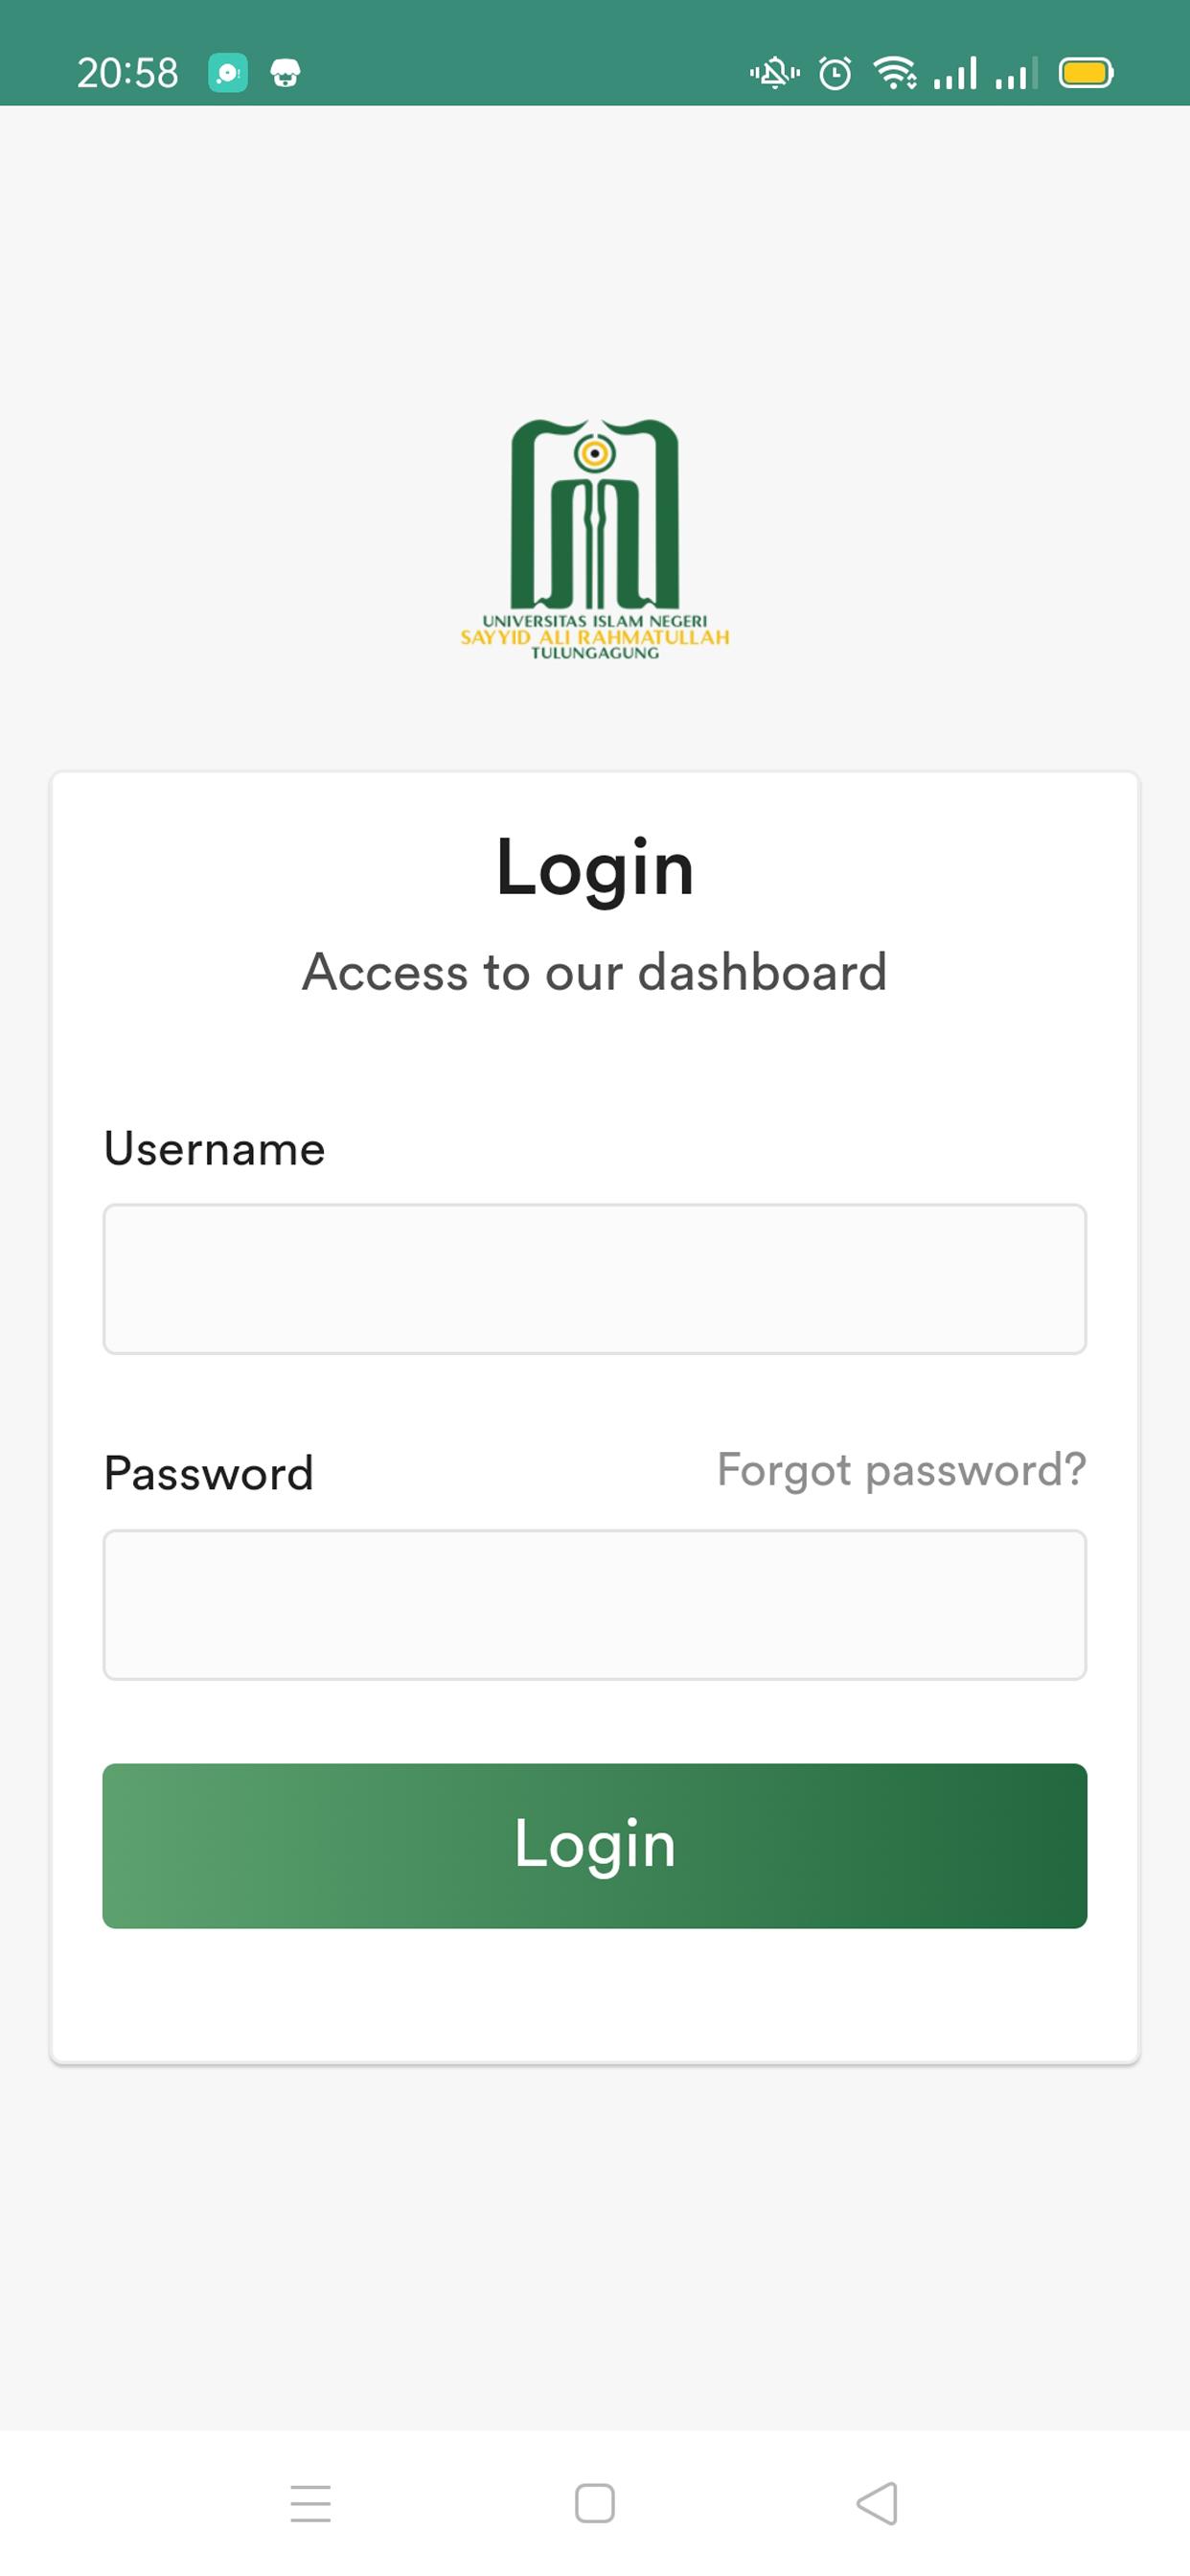Tap the first cellular signal bars icon

[x=955, y=73]
